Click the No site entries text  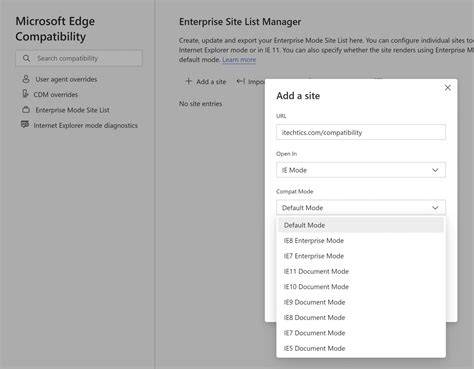tap(200, 104)
